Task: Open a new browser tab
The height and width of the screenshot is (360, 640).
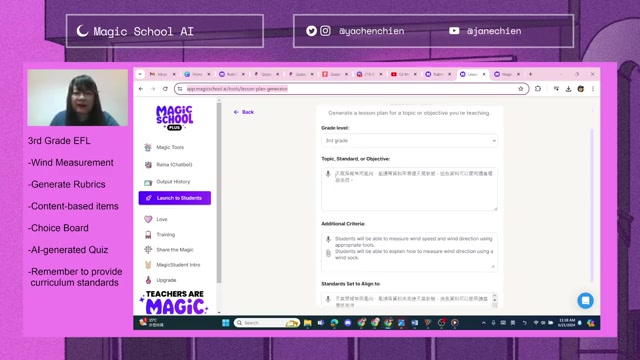Action: point(530,74)
